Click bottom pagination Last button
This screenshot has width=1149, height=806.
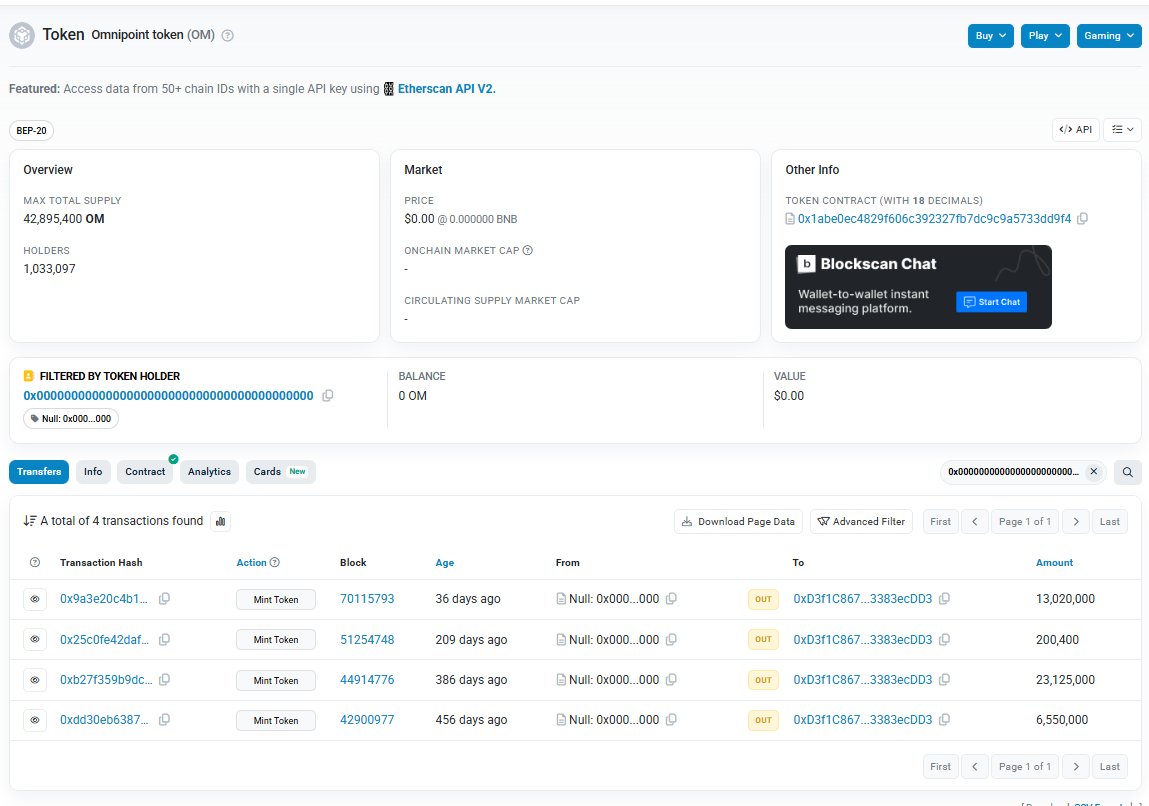tap(1109, 766)
